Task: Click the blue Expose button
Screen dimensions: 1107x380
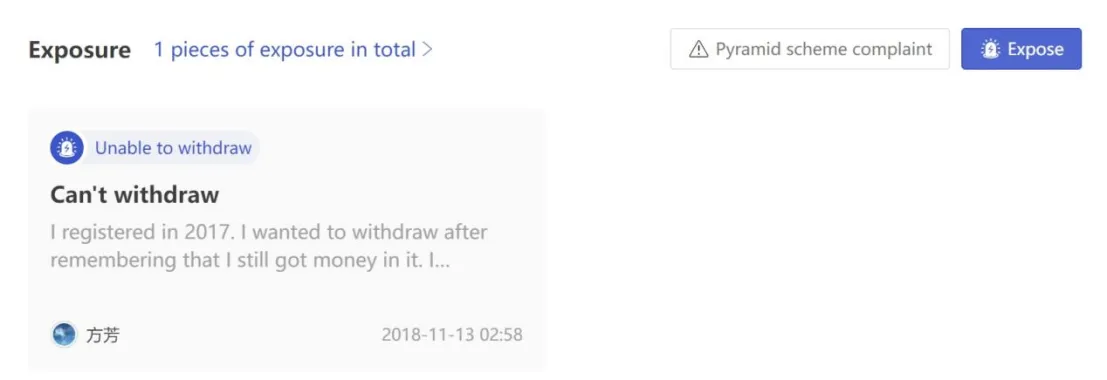Action: click(1021, 49)
